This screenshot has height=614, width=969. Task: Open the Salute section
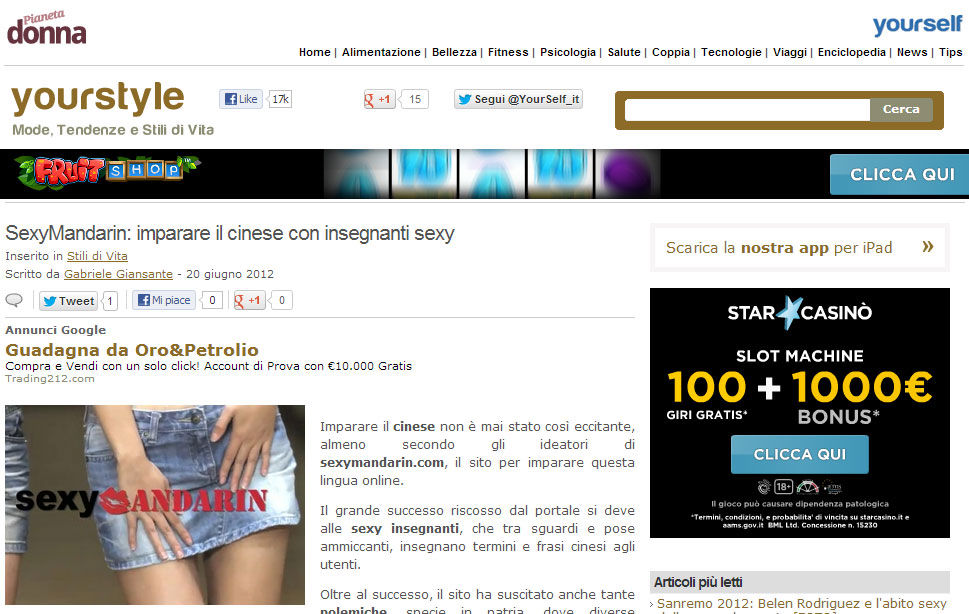[x=624, y=53]
